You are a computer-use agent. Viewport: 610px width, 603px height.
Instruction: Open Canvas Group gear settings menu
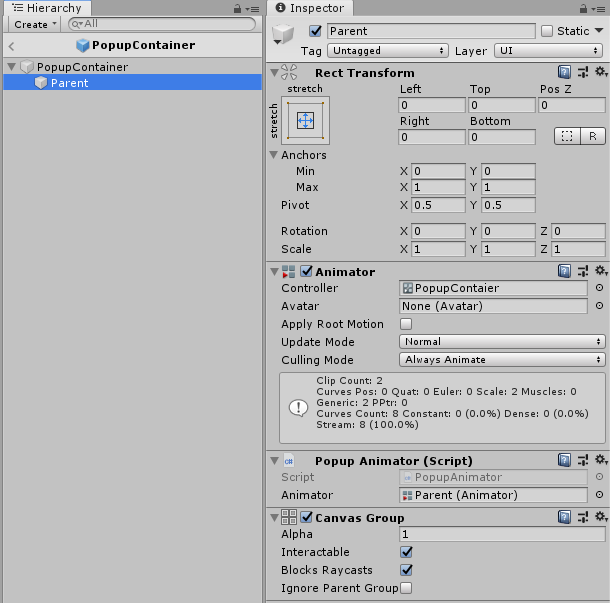601,517
